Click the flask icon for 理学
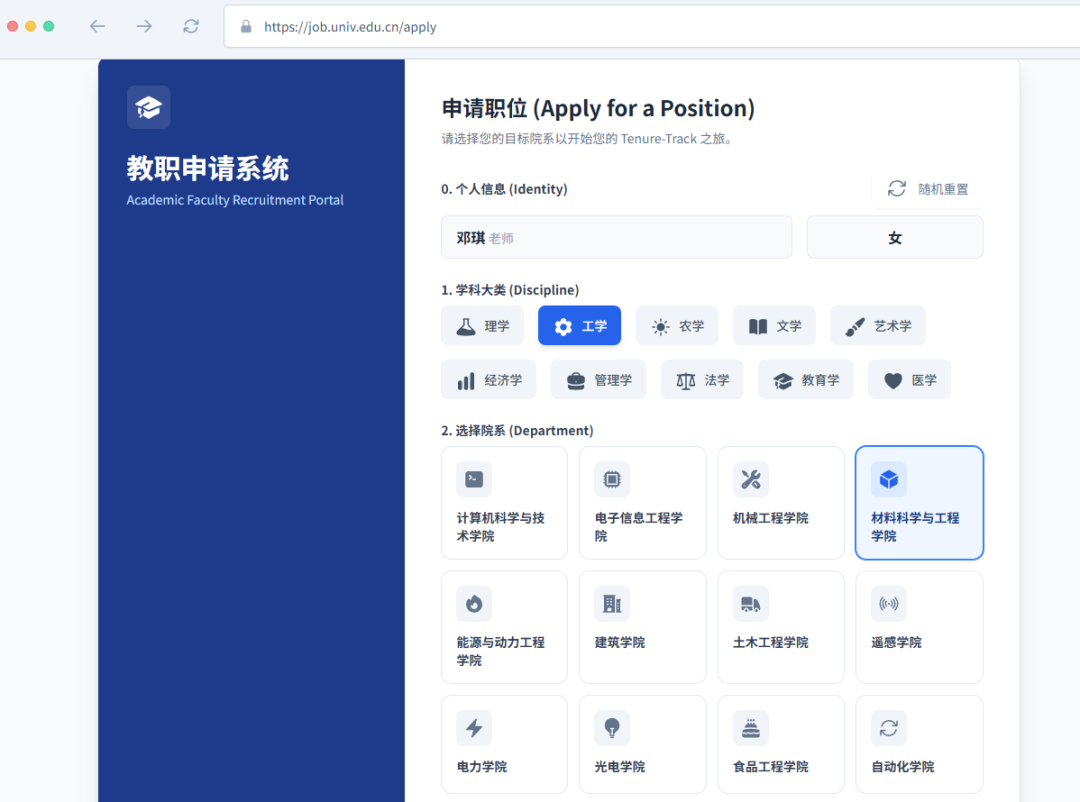 click(x=466, y=326)
